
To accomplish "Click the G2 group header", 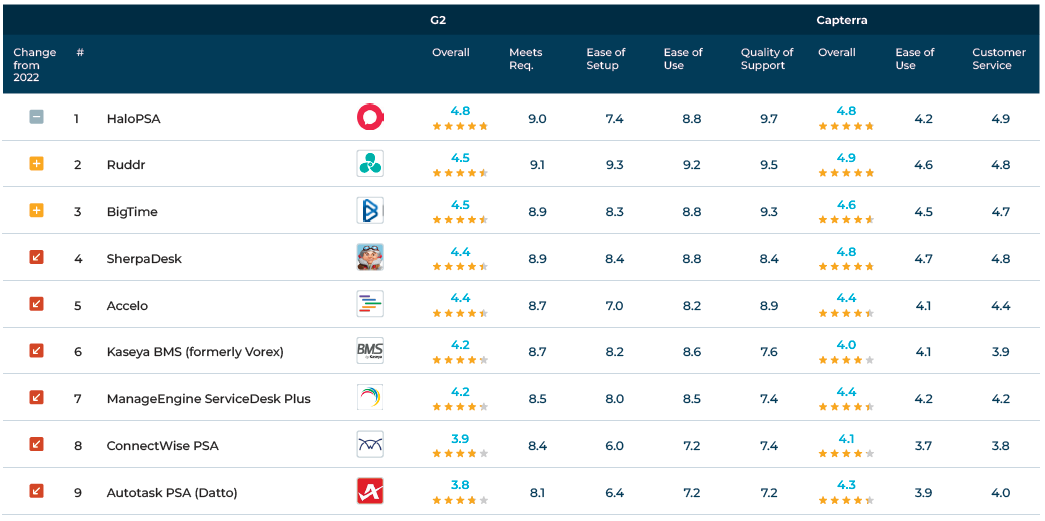I will point(438,20).
